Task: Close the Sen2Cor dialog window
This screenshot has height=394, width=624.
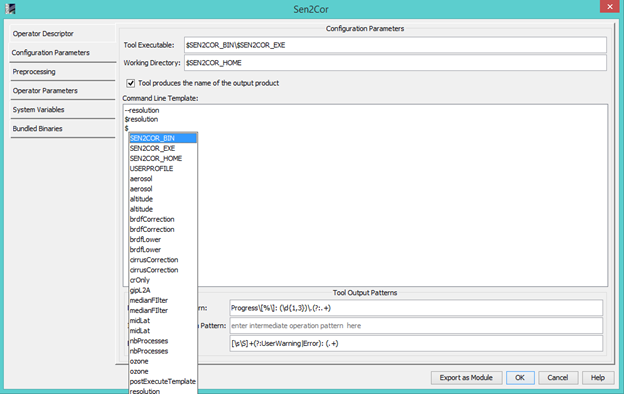Action: click(x=609, y=6)
